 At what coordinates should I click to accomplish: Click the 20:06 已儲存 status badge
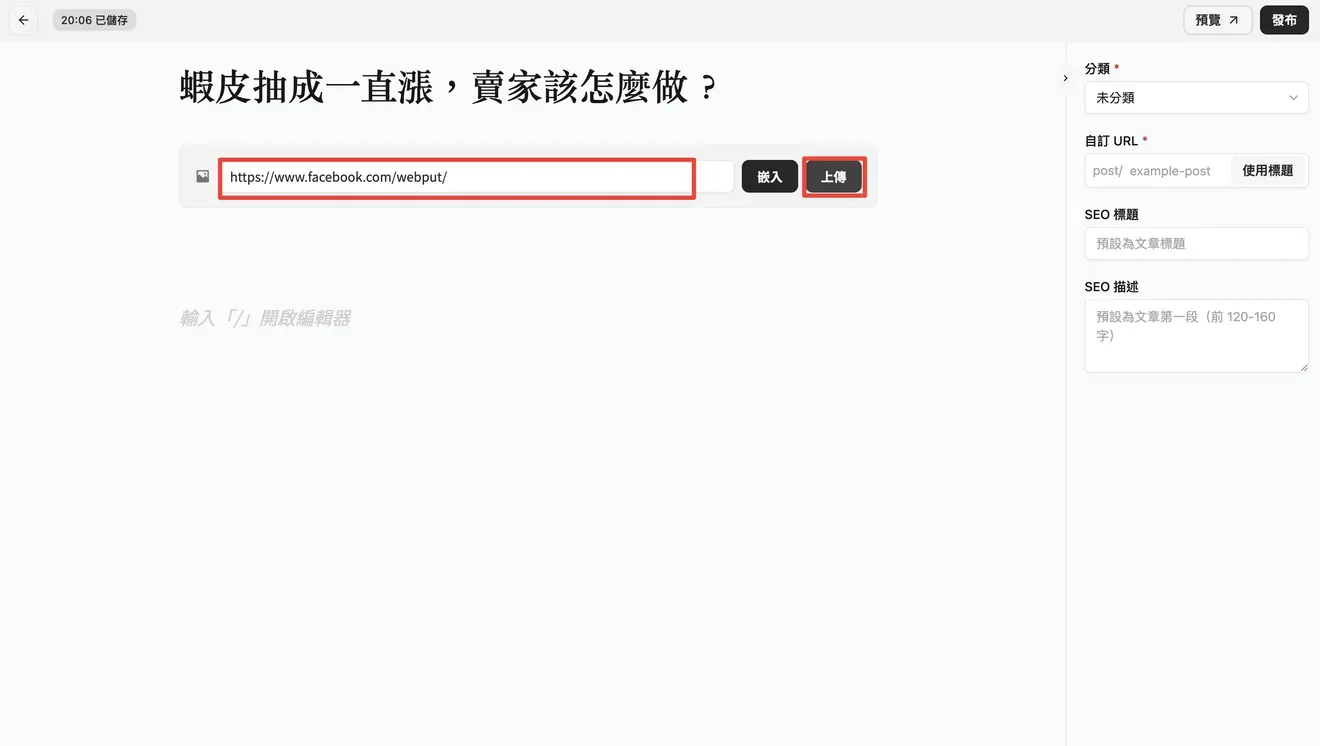point(94,20)
